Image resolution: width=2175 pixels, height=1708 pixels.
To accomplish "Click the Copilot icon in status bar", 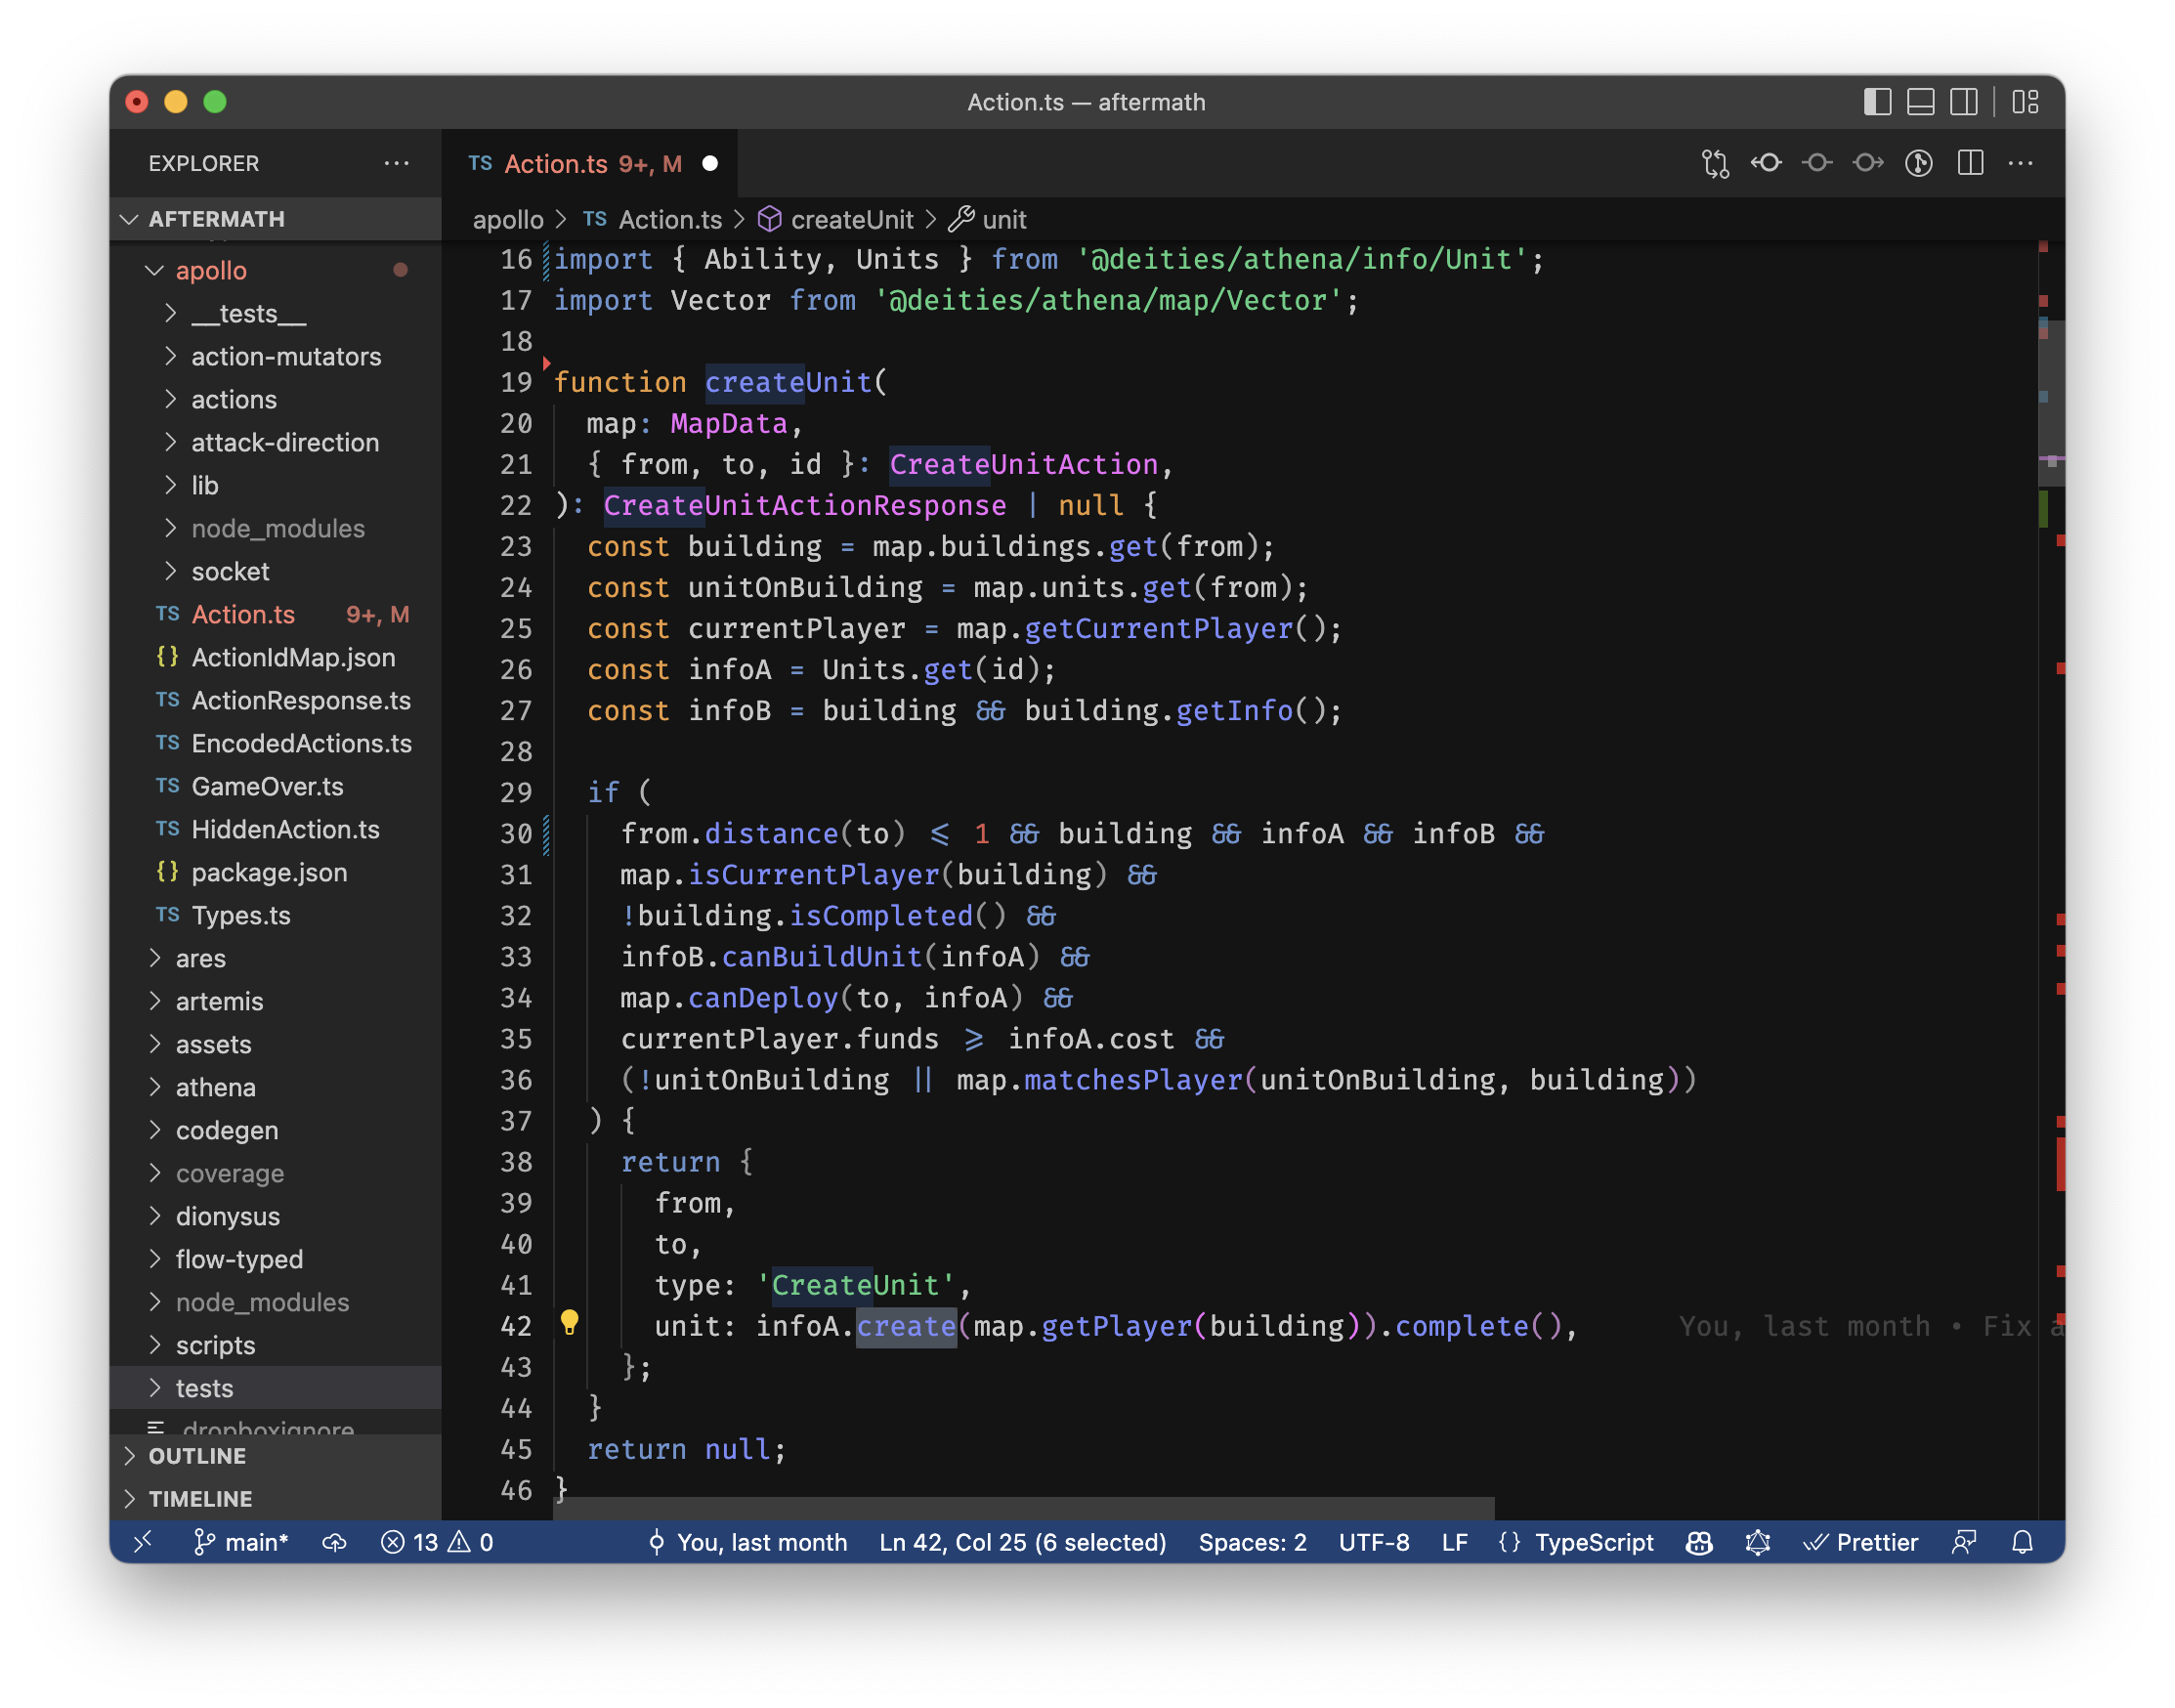I will pos(1699,1542).
